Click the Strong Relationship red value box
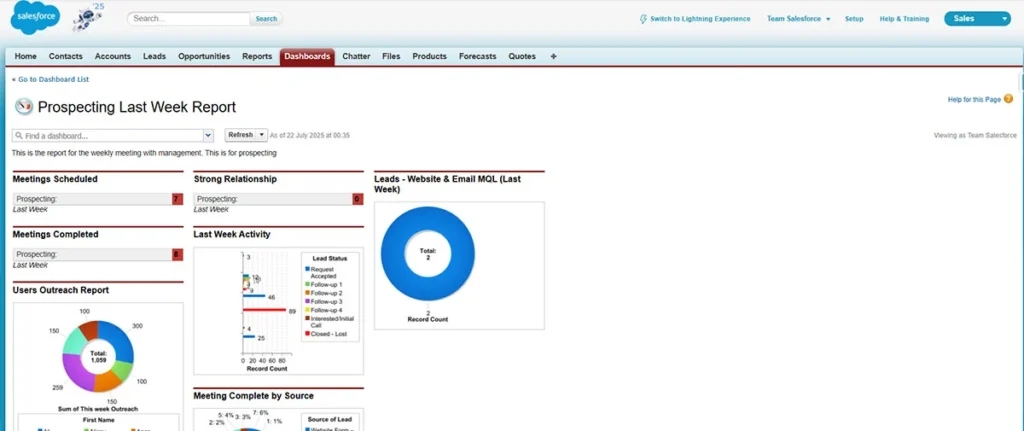This screenshot has width=1024, height=431. (358, 199)
